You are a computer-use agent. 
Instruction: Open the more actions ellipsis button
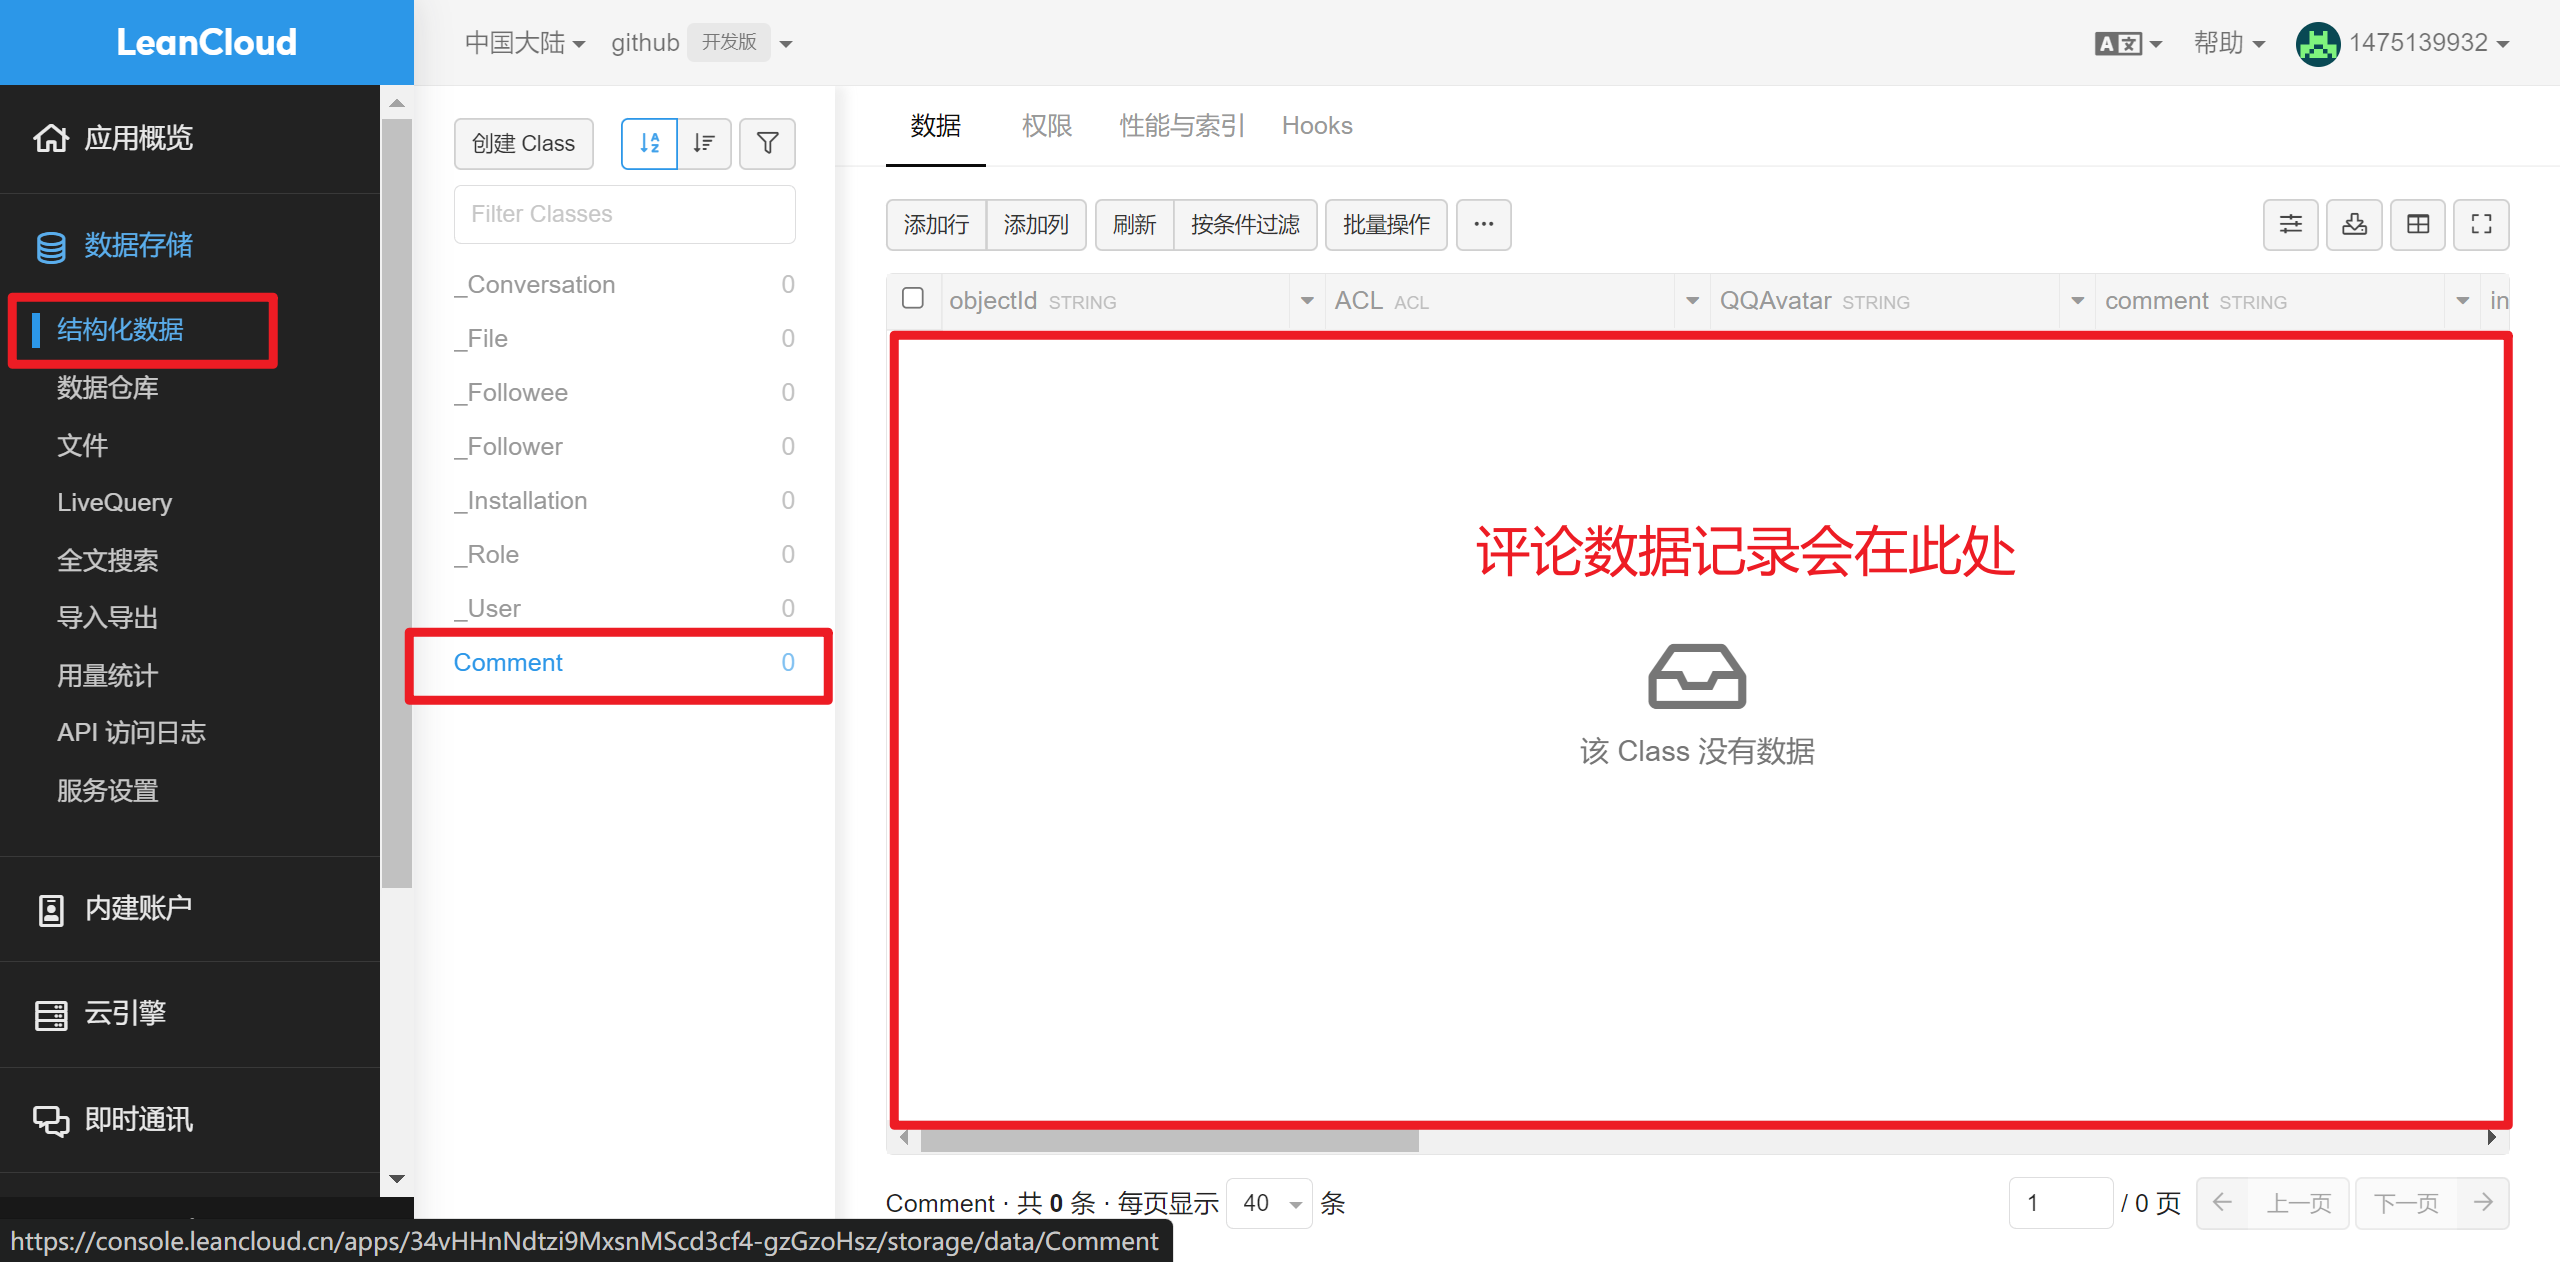click(x=1483, y=224)
